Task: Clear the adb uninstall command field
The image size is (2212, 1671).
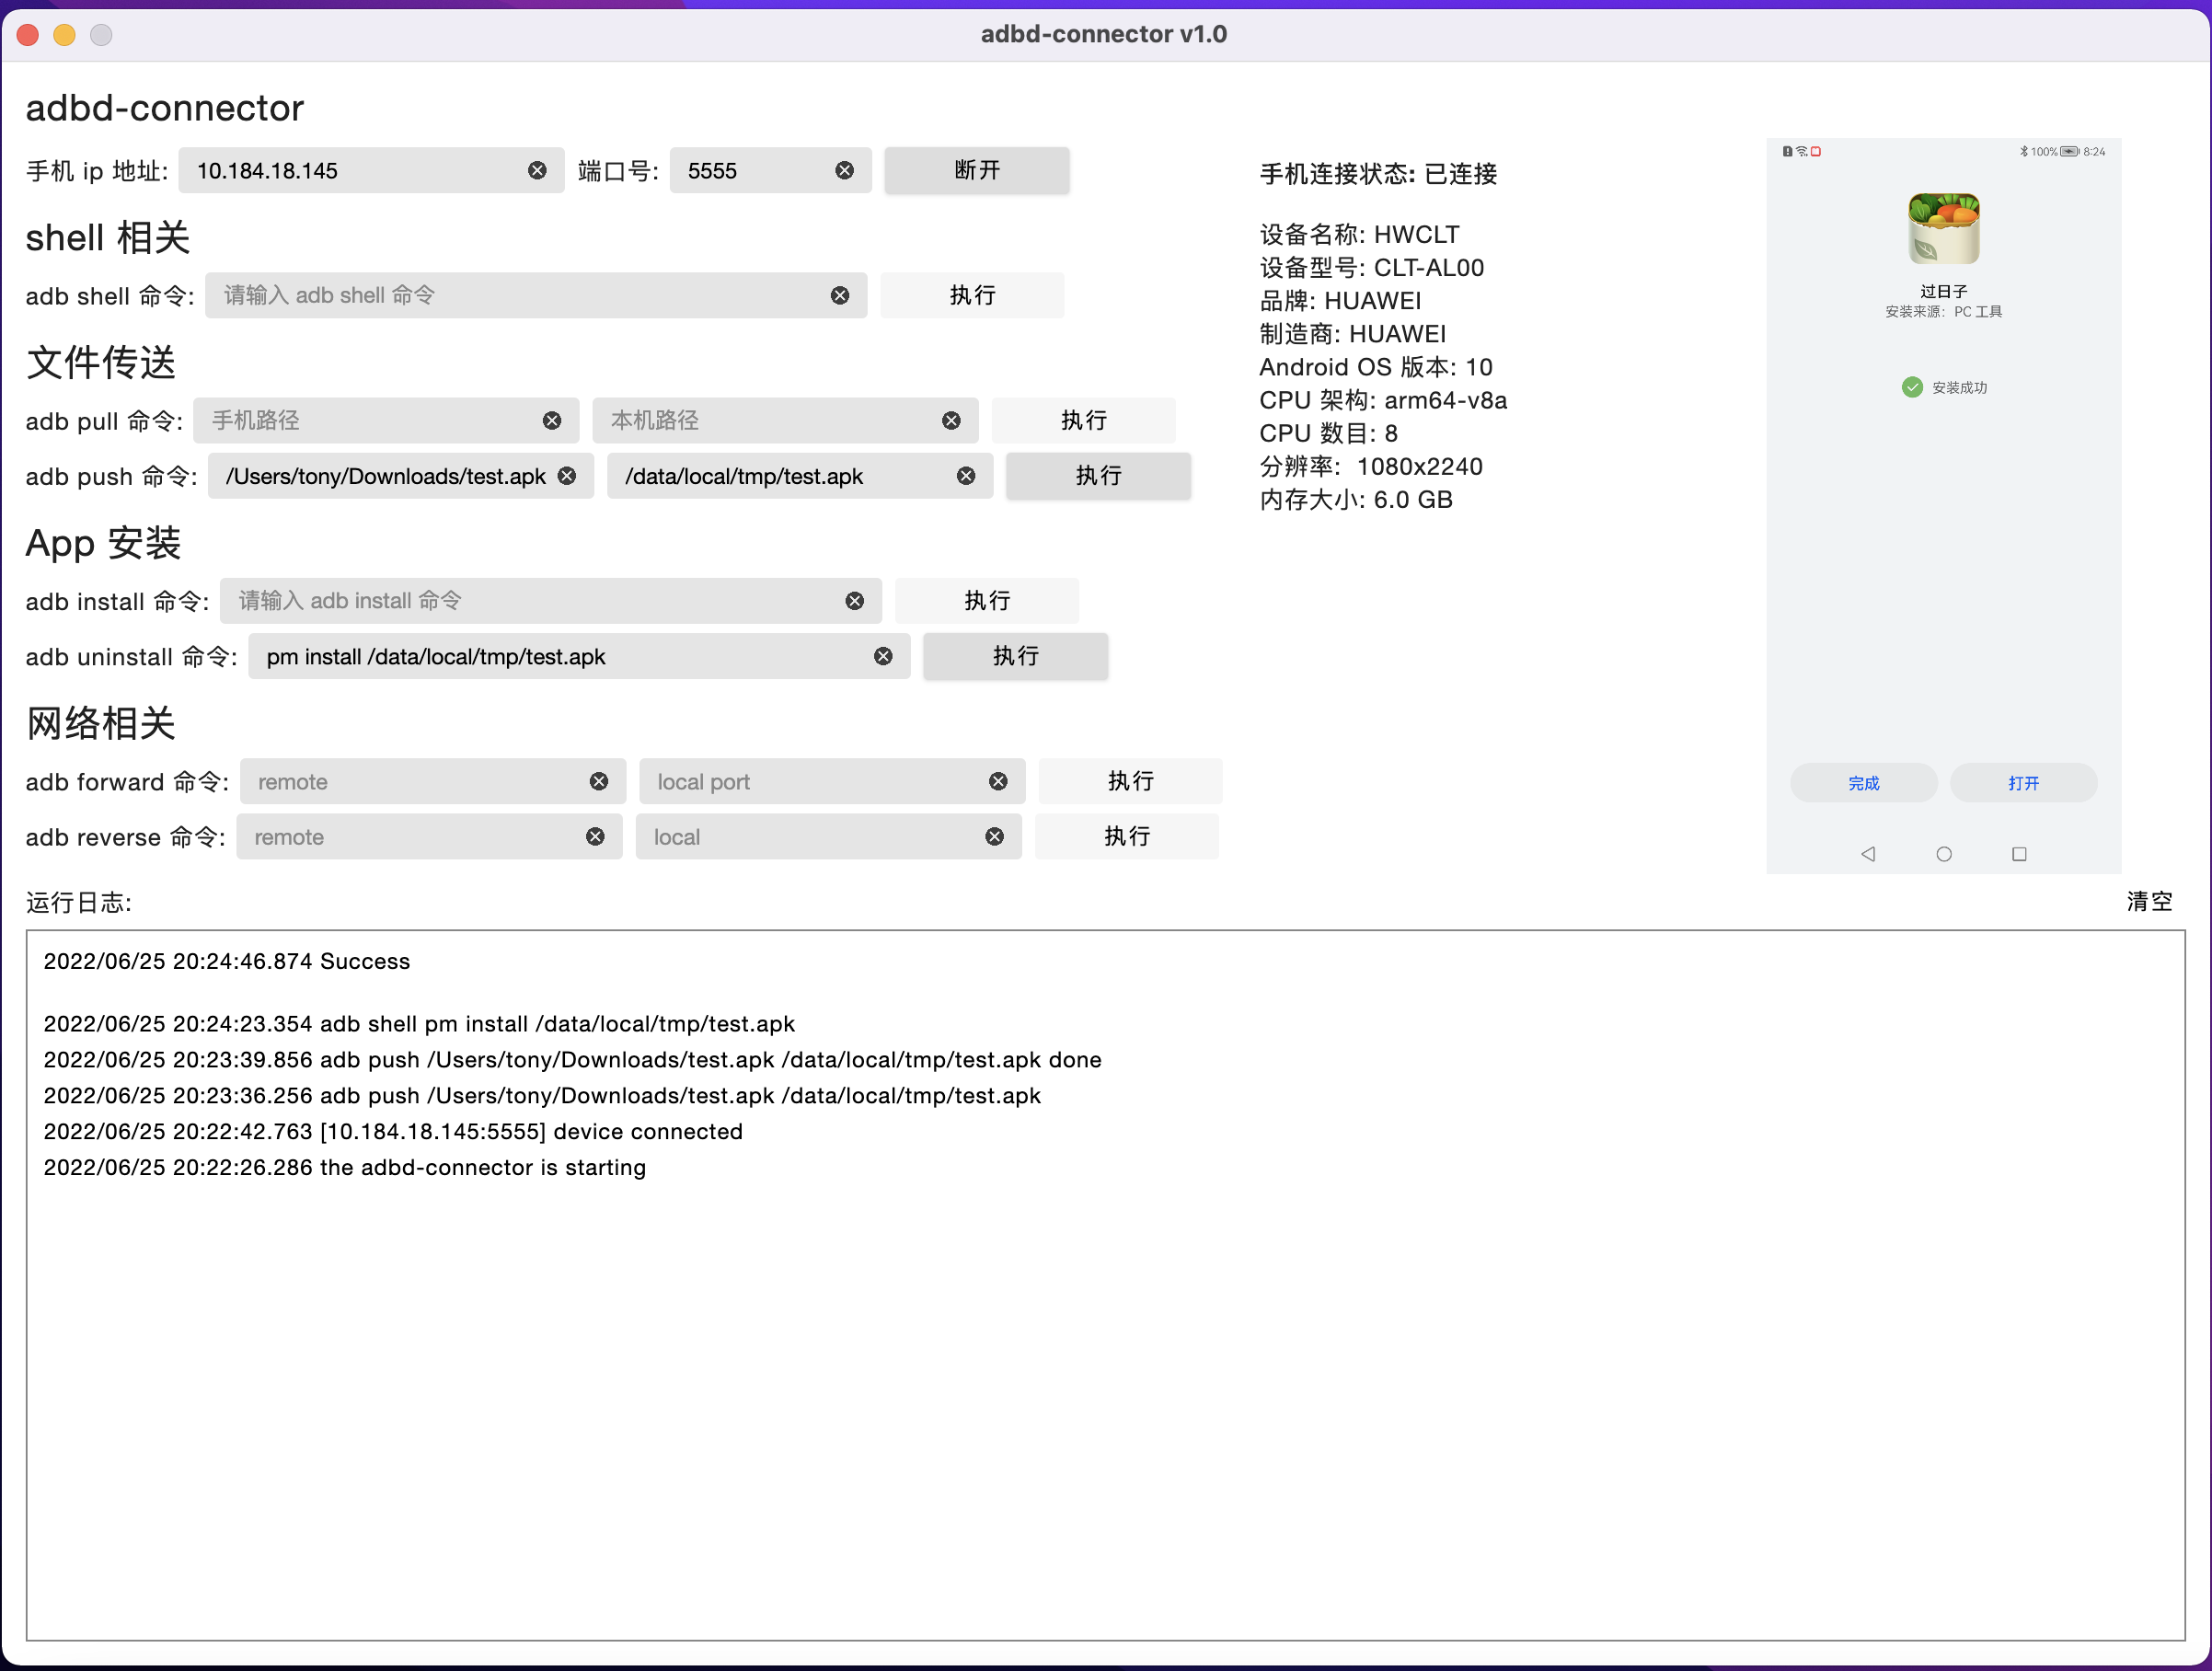Action: point(882,657)
